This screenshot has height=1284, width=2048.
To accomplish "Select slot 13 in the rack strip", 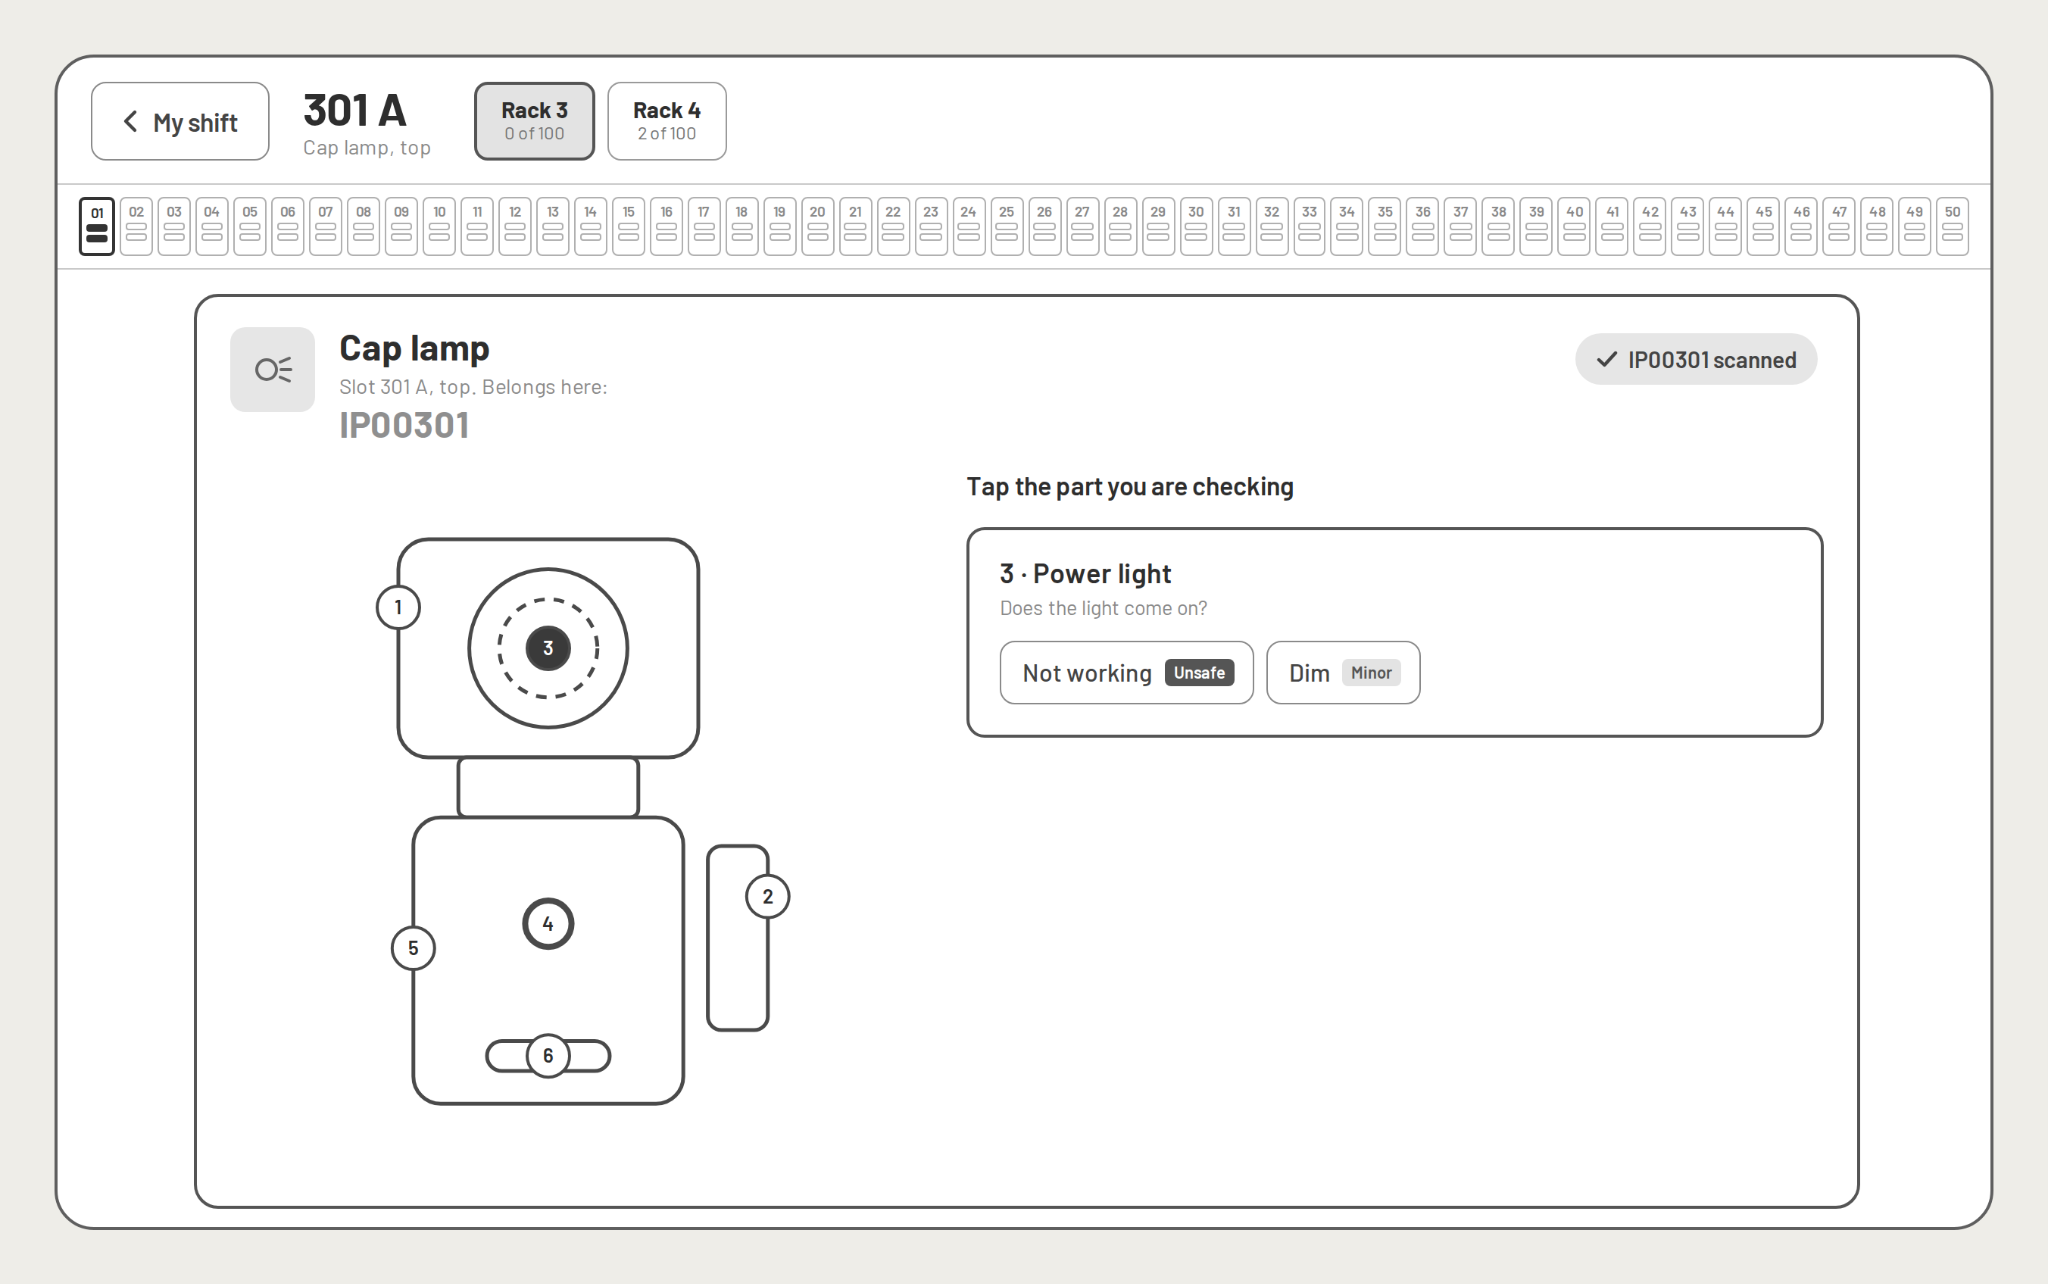I will (x=553, y=226).
